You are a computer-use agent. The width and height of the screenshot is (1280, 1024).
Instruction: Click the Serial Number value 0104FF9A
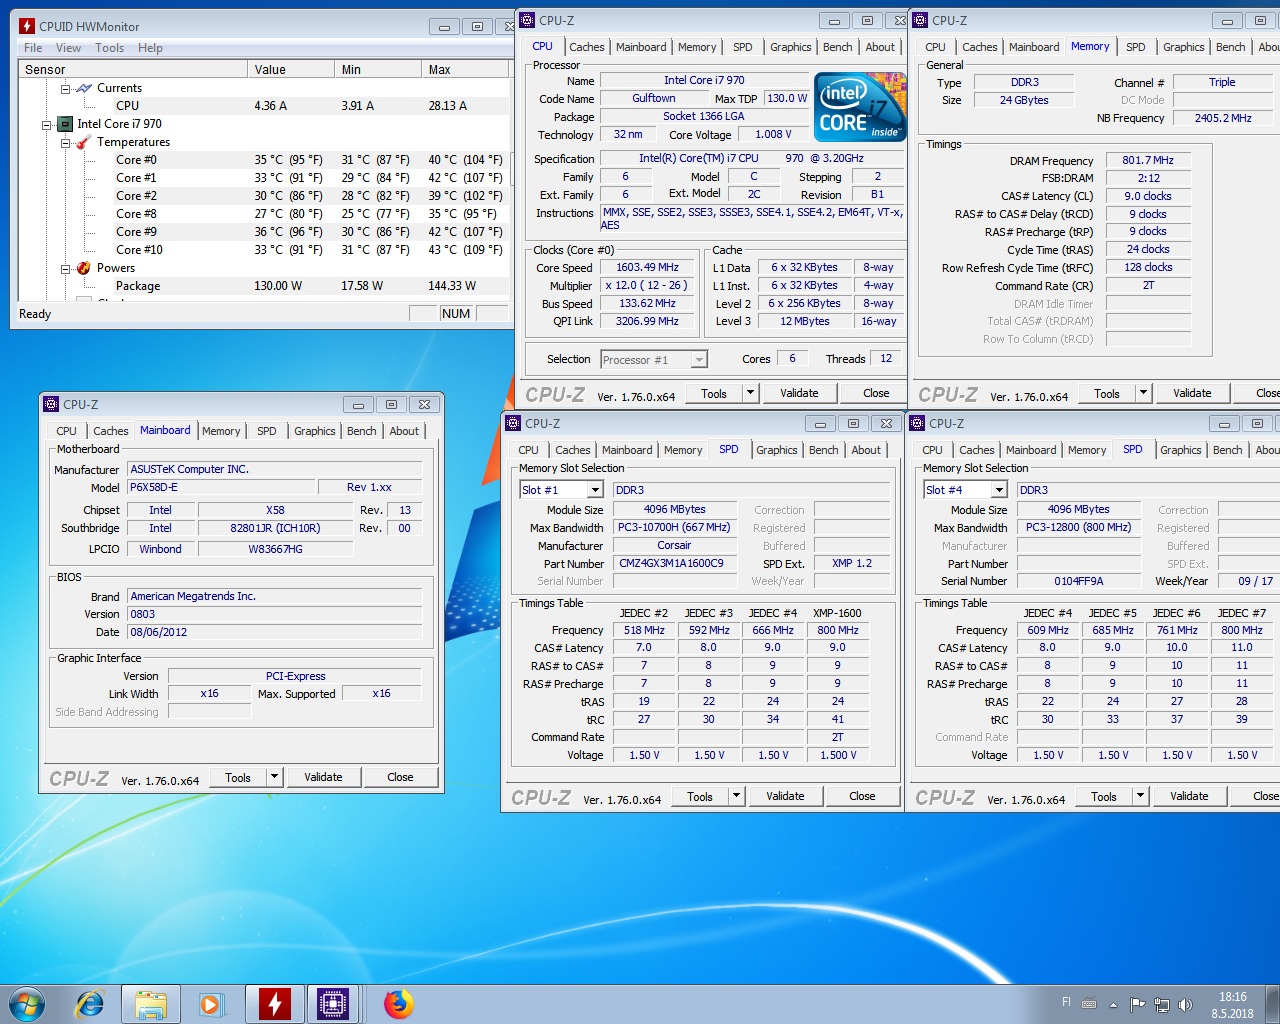(1079, 581)
